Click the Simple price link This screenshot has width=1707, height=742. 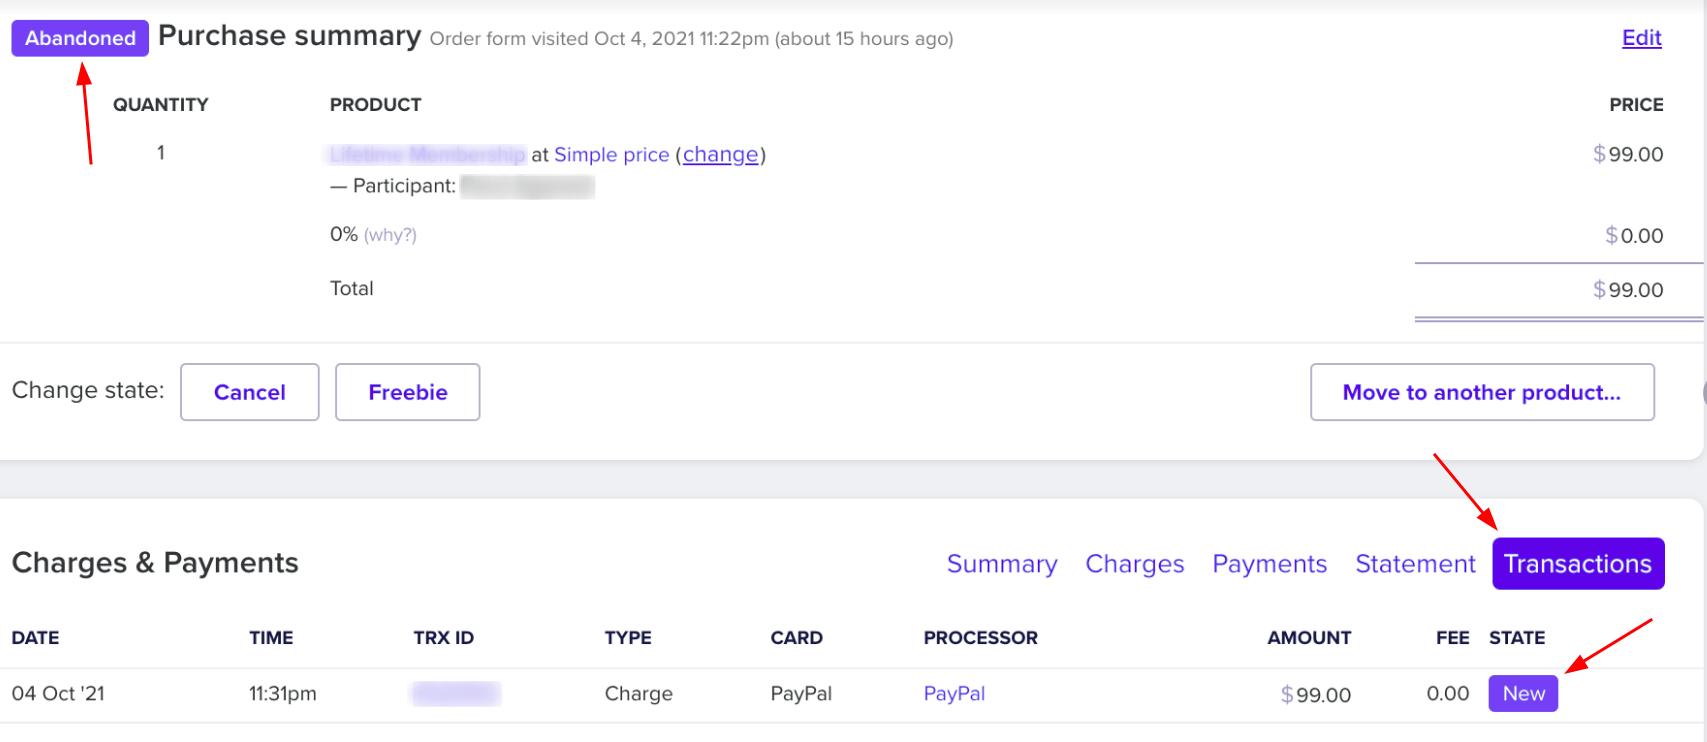(x=611, y=154)
